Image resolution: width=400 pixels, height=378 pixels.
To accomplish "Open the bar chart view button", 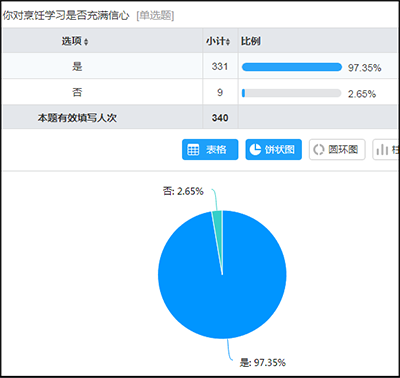I will (386, 149).
